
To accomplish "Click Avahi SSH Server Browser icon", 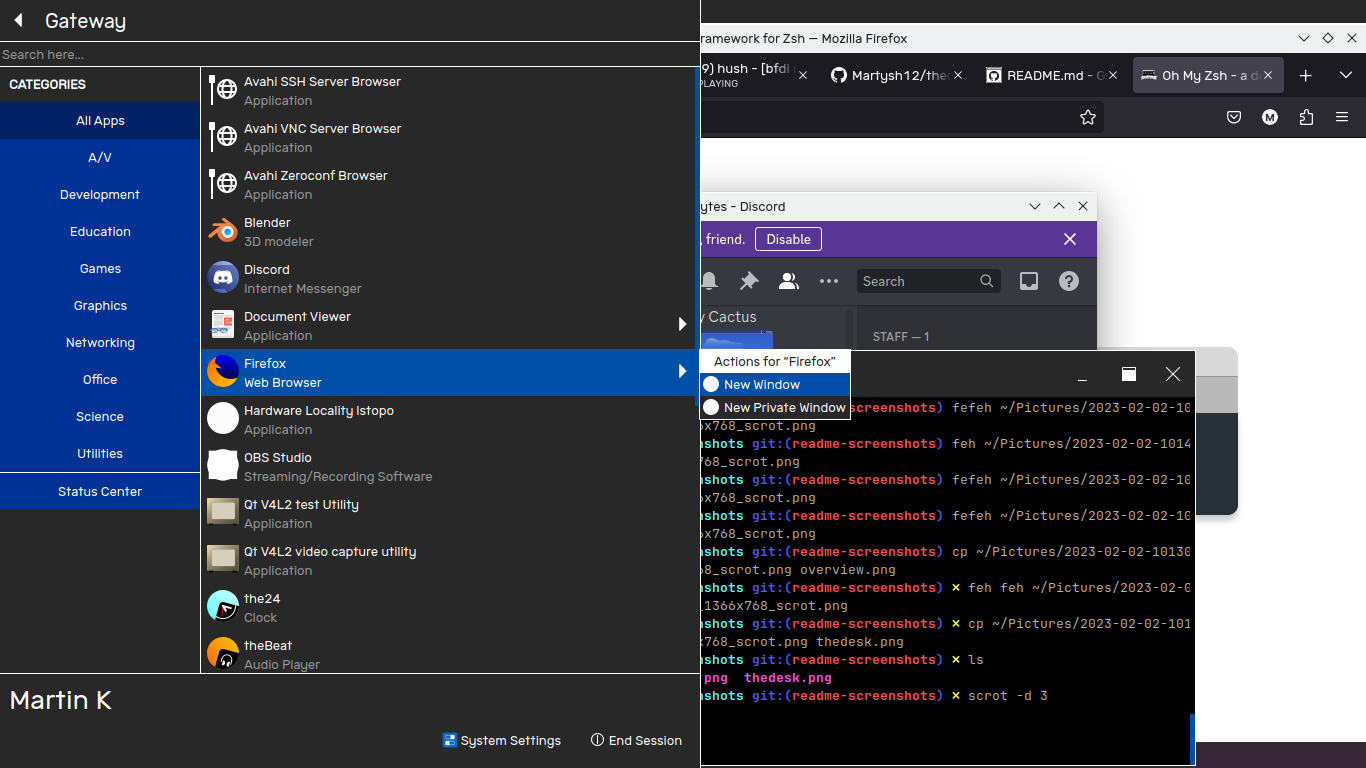I will point(223,90).
